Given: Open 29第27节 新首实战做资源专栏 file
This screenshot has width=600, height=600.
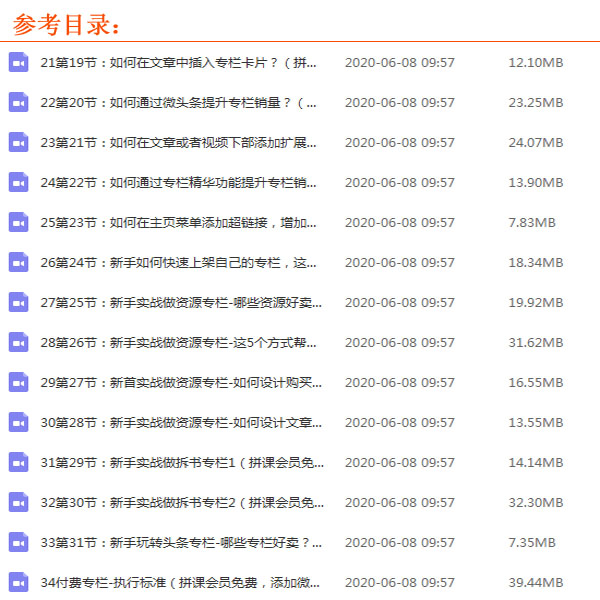Looking at the screenshot, I should (180, 382).
